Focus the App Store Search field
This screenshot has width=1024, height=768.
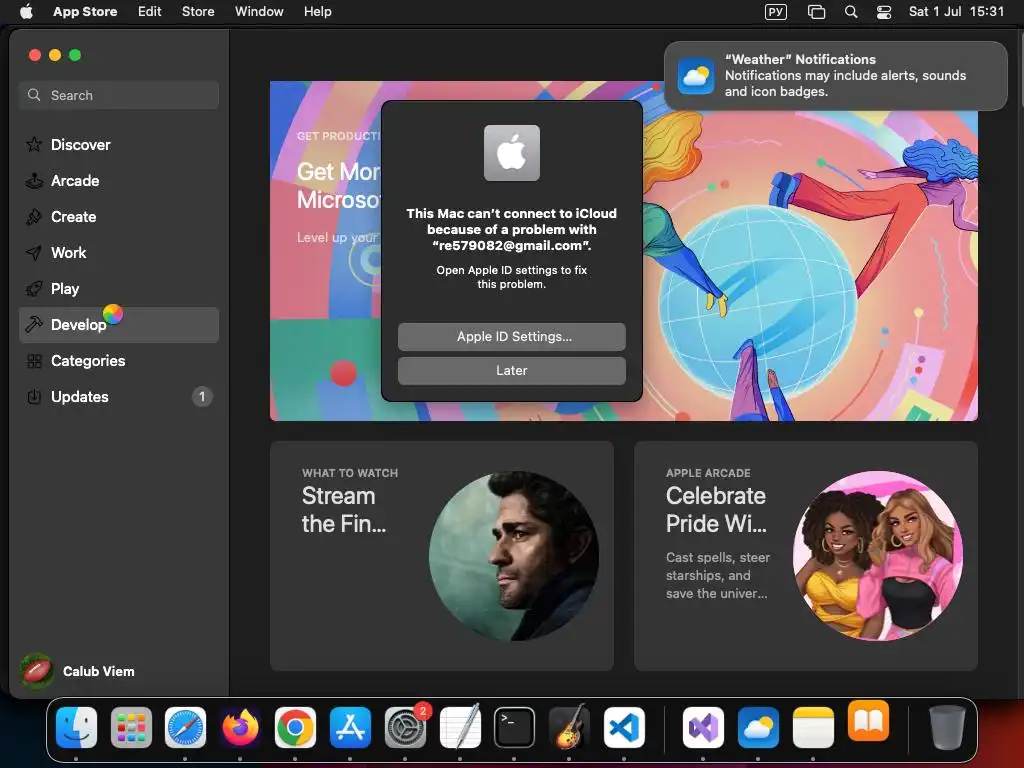[119, 95]
